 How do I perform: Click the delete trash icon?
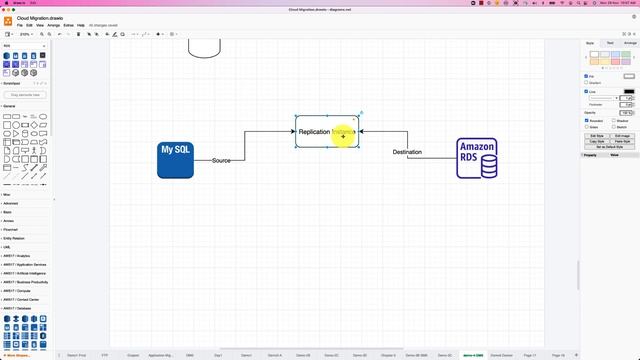[78, 34]
